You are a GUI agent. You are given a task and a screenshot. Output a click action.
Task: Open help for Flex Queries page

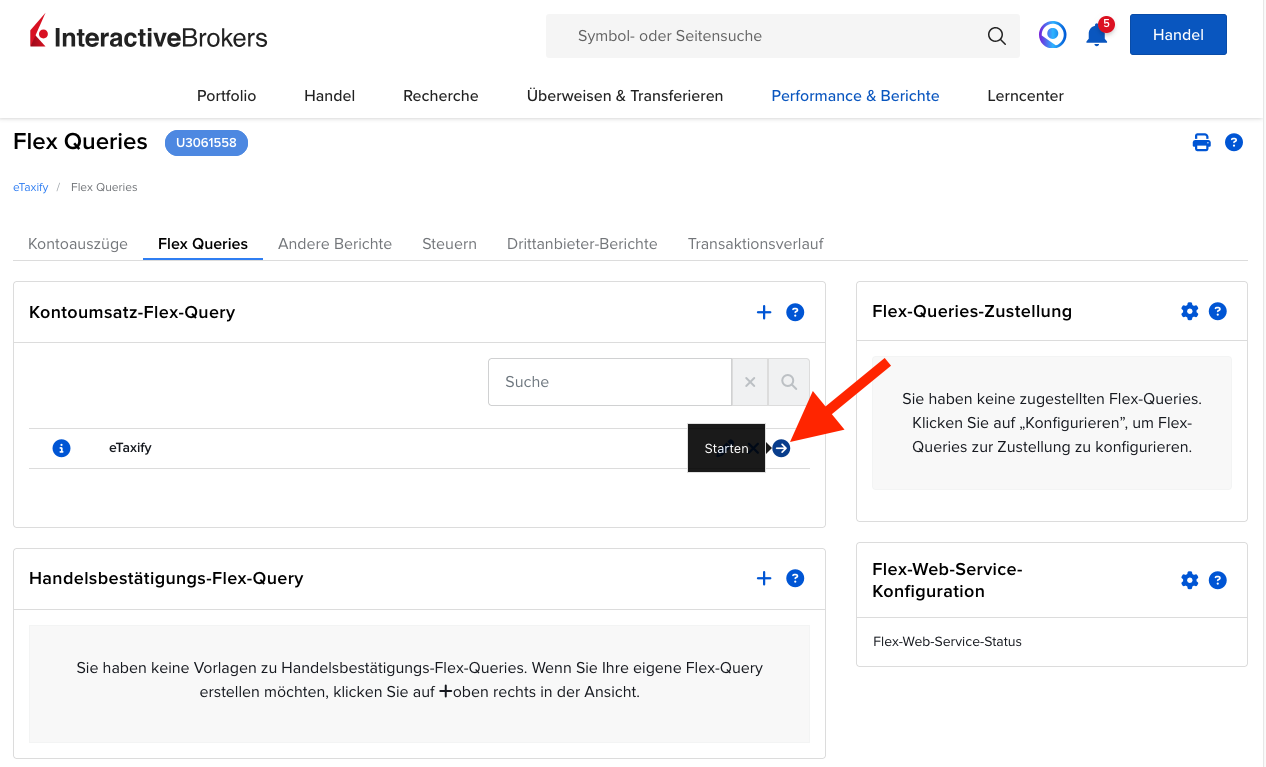click(x=1233, y=142)
